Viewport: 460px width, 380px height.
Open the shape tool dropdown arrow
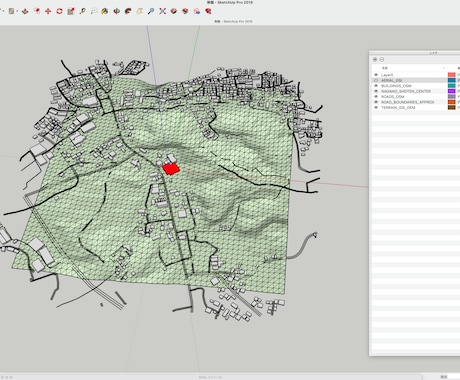click(x=17, y=12)
